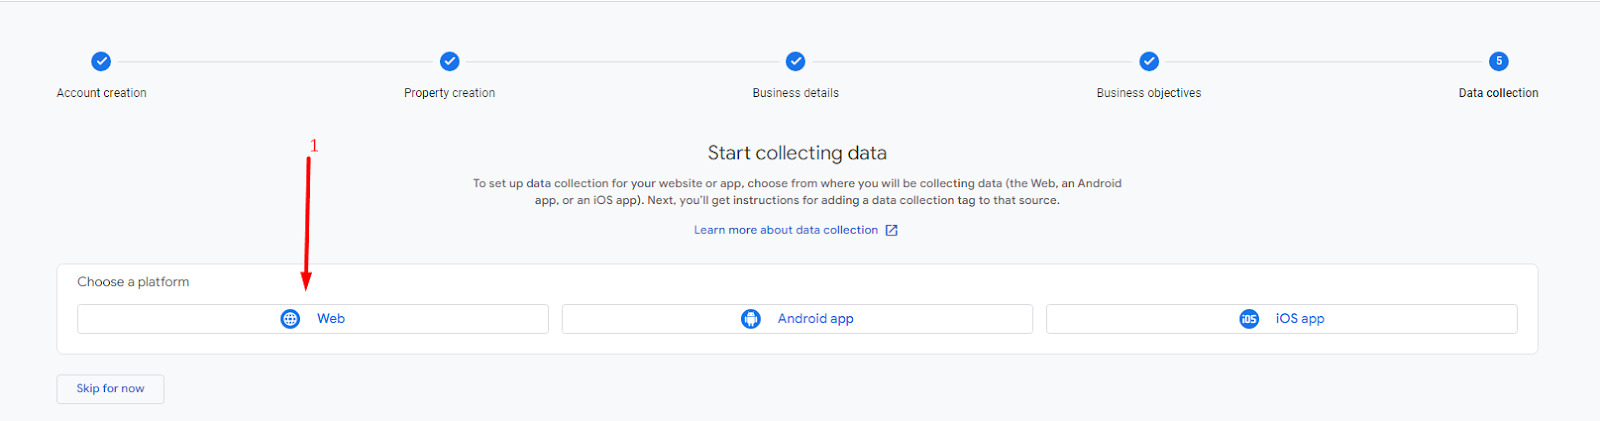Click the globe icon for Web platform
1600x421 pixels.
pyautogui.click(x=290, y=319)
